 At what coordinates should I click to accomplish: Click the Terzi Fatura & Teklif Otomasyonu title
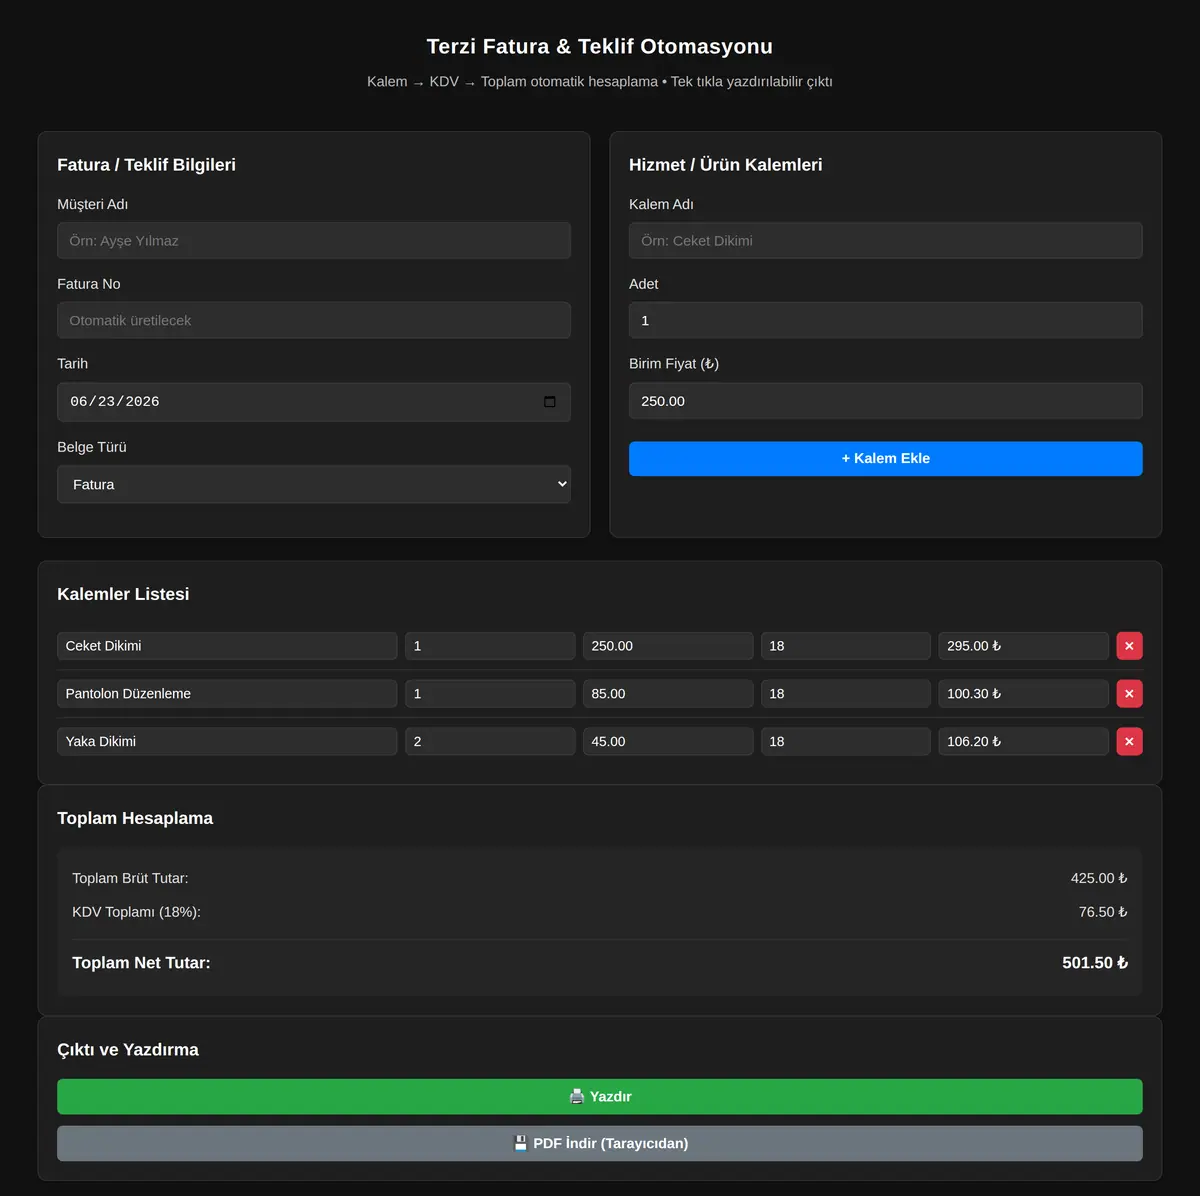click(x=600, y=46)
